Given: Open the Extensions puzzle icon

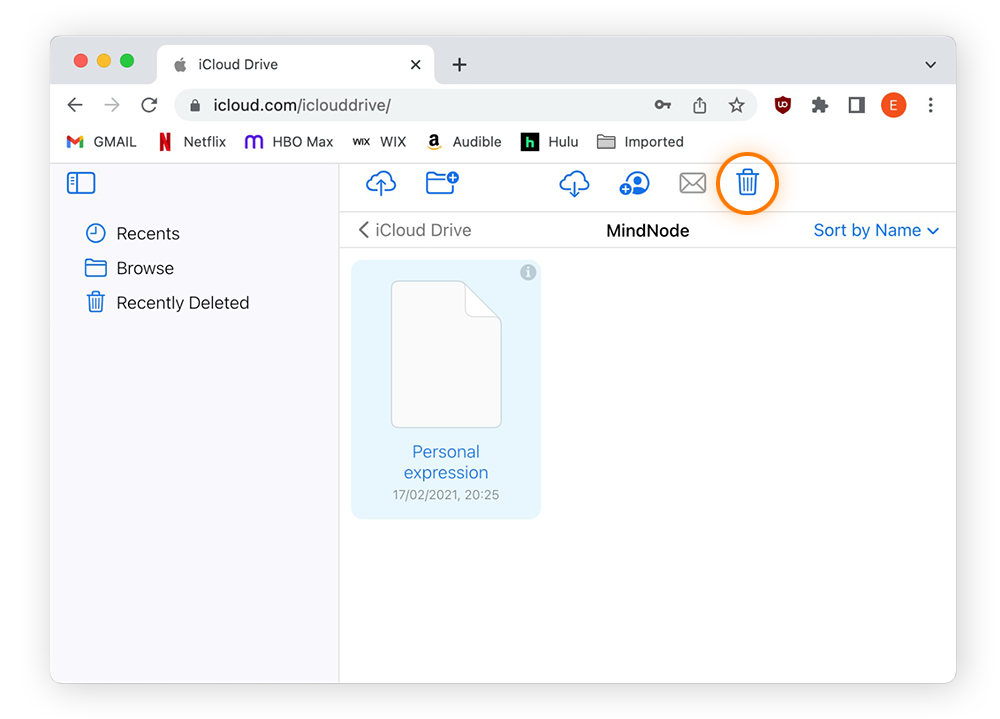Looking at the screenshot, I should (820, 105).
